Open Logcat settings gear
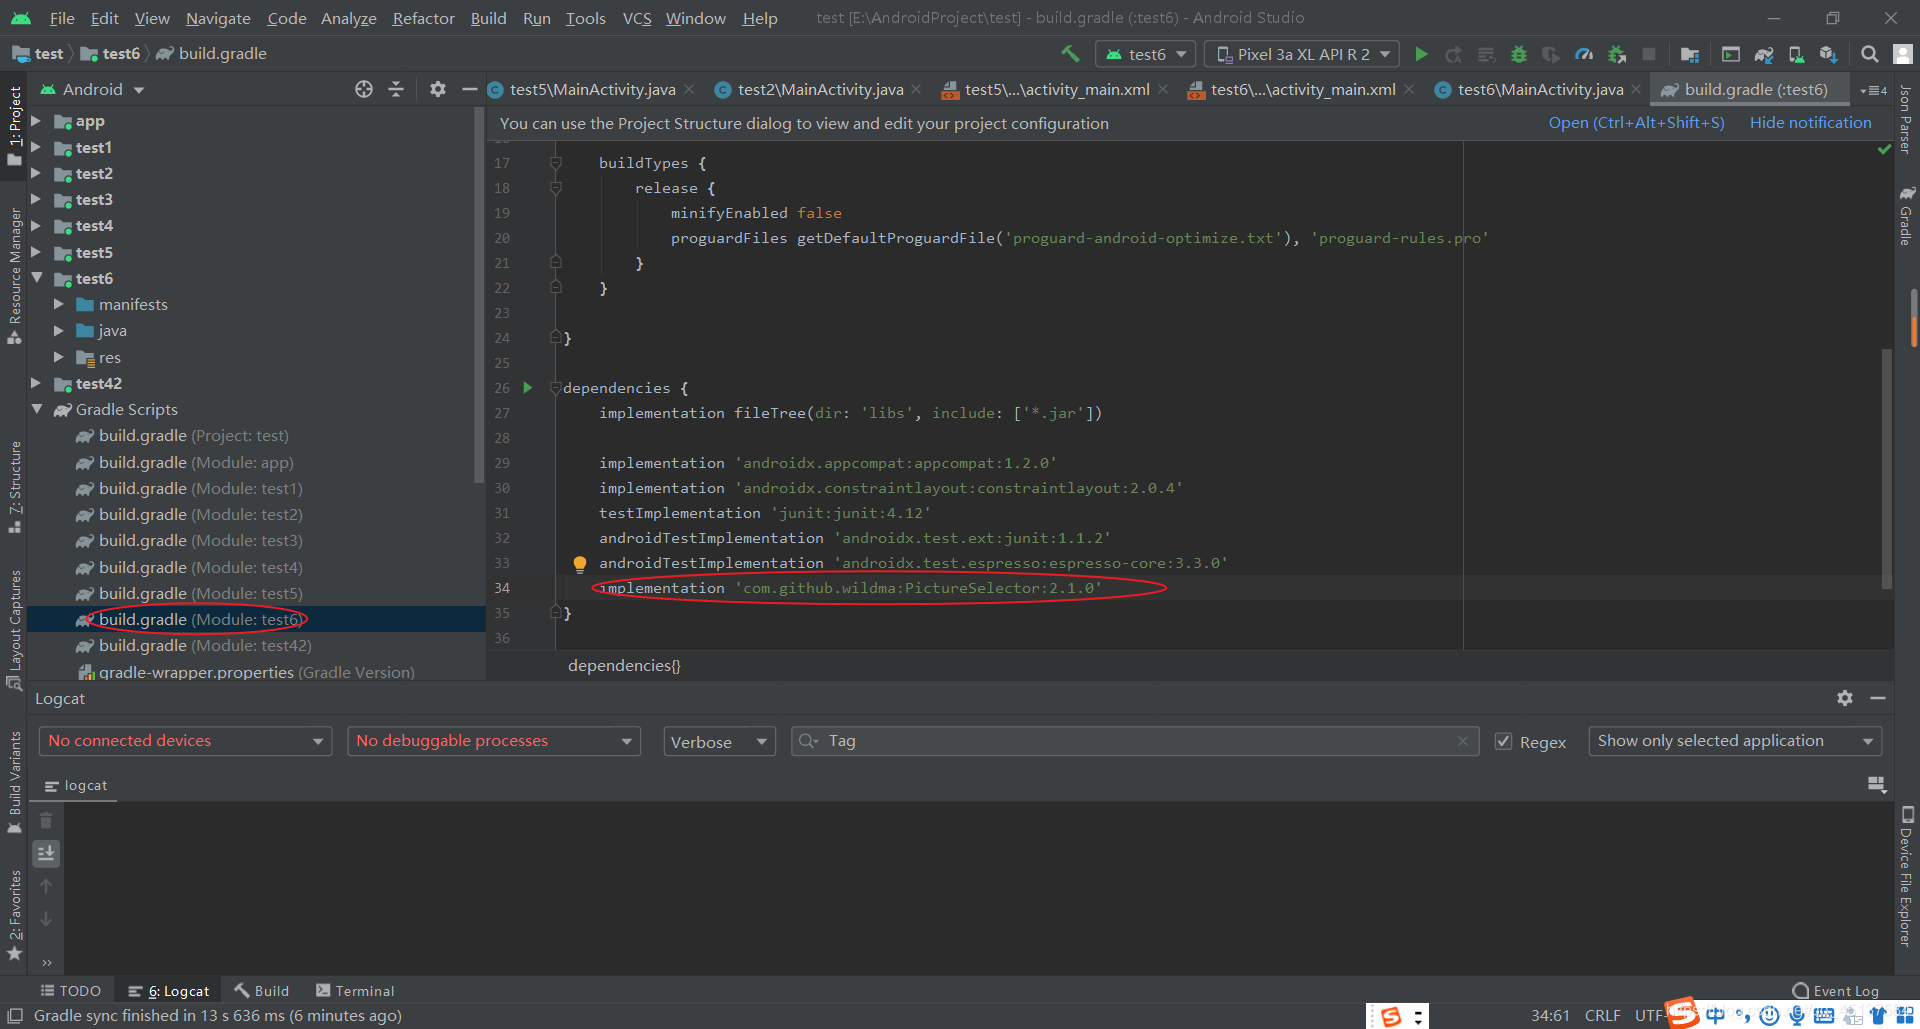The width and height of the screenshot is (1920, 1029). click(x=1845, y=698)
